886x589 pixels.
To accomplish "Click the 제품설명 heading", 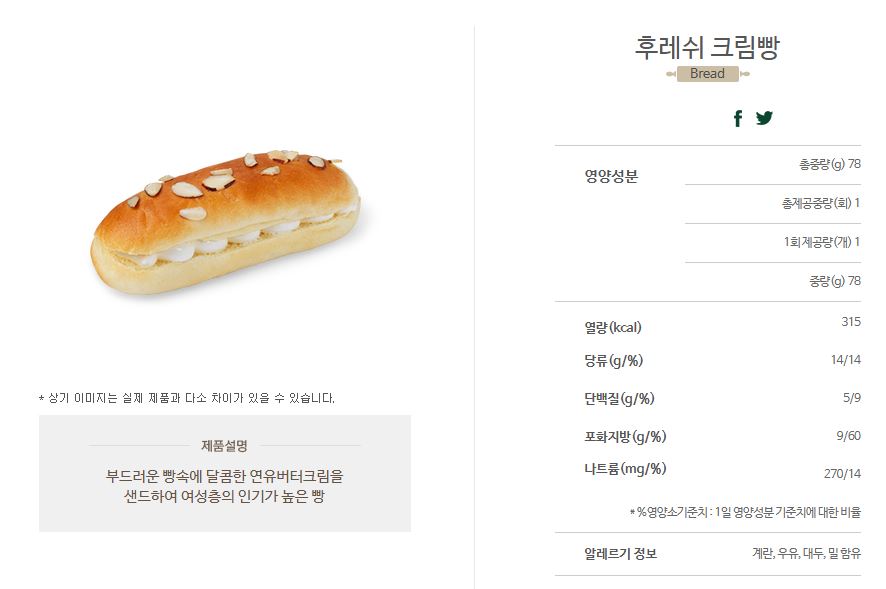I will (x=224, y=446).
